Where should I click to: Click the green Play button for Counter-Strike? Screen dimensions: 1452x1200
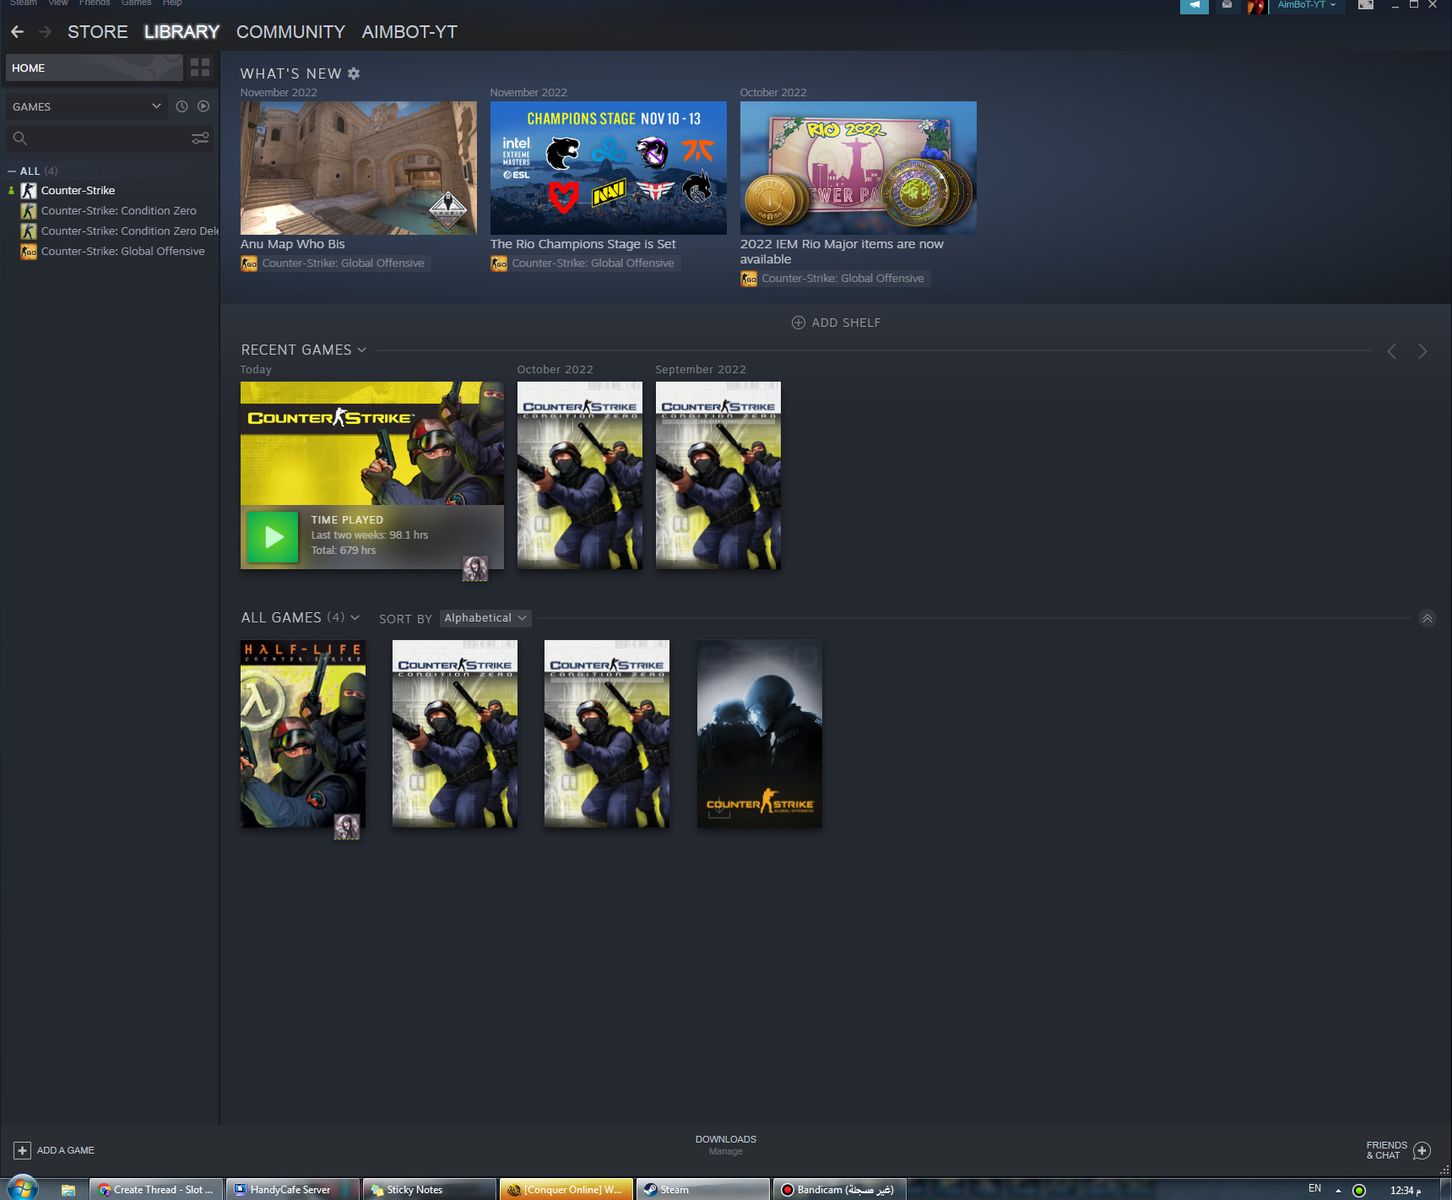(273, 537)
